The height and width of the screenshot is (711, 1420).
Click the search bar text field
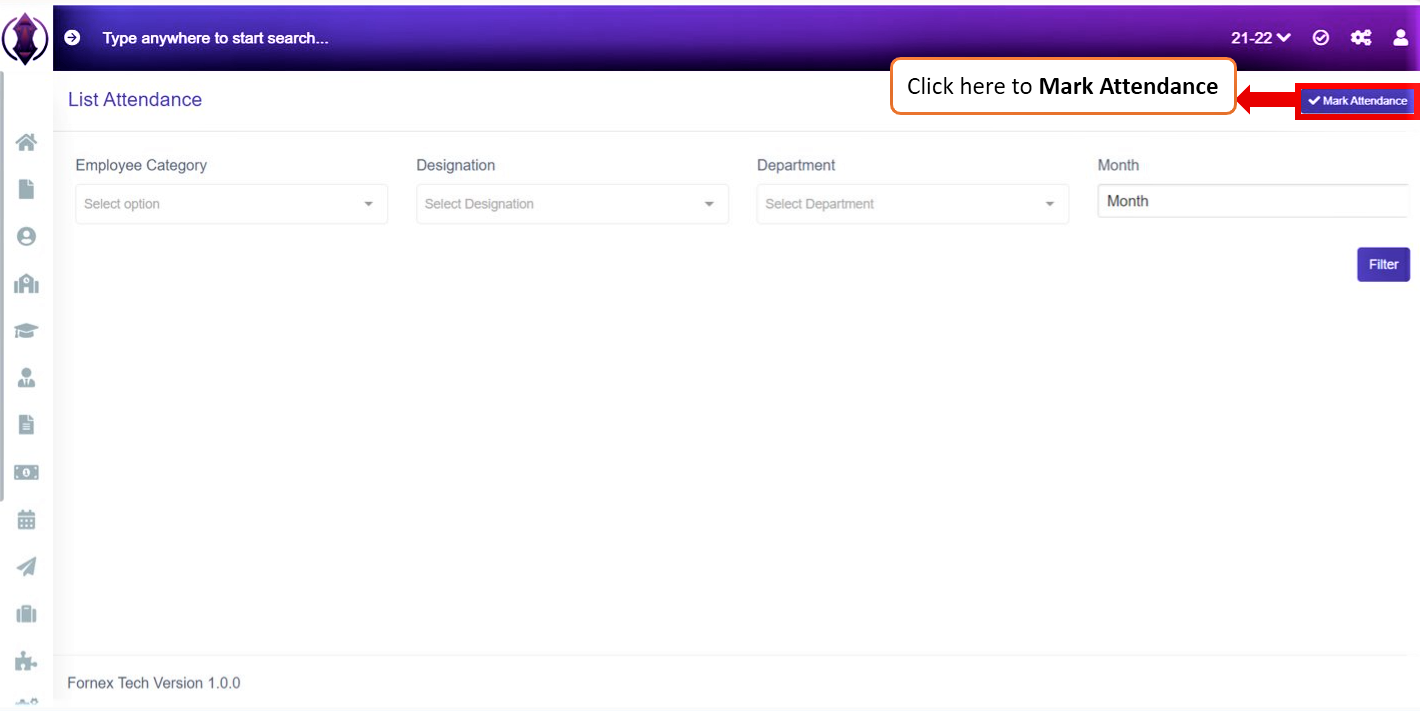[215, 38]
